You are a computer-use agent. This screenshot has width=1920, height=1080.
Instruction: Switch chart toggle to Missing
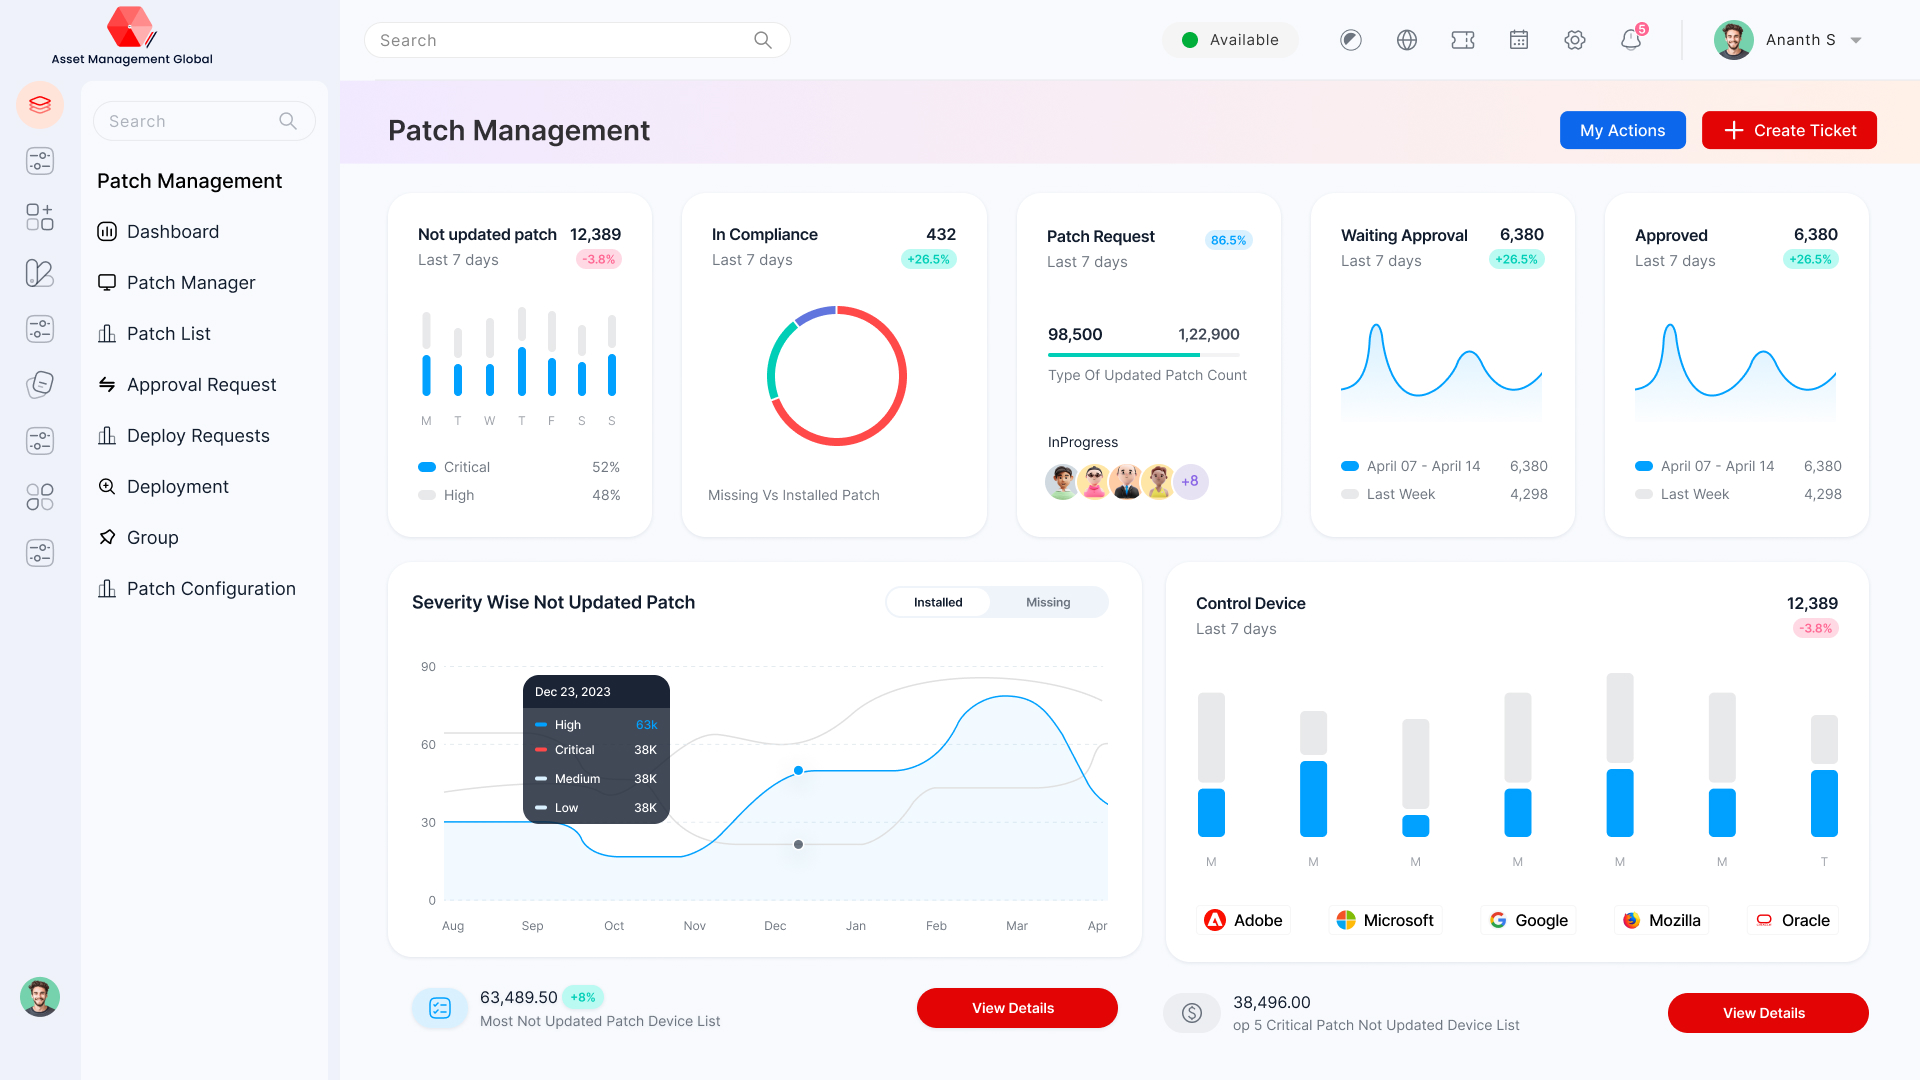tap(1047, 602)
